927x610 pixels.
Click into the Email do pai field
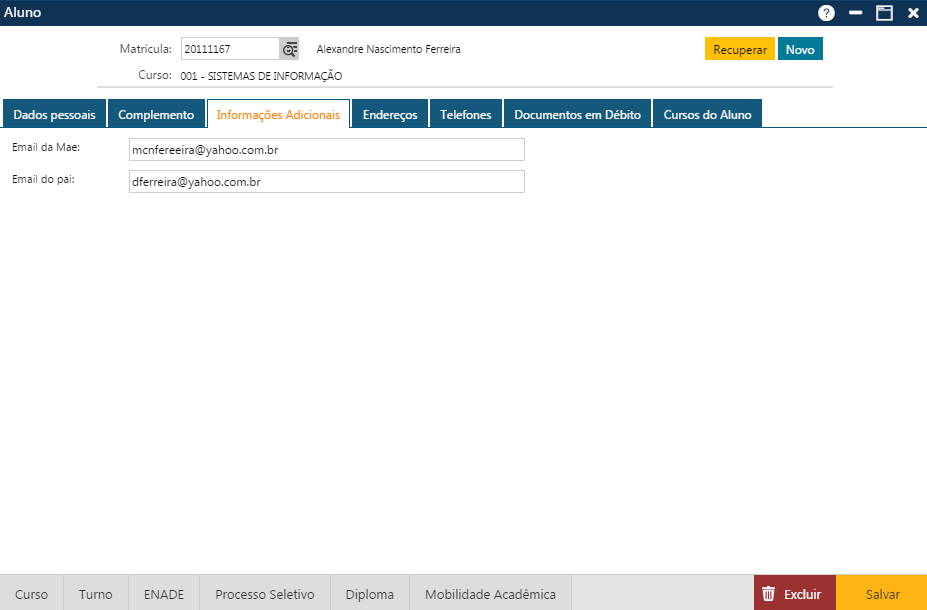[x=326, y=182]
